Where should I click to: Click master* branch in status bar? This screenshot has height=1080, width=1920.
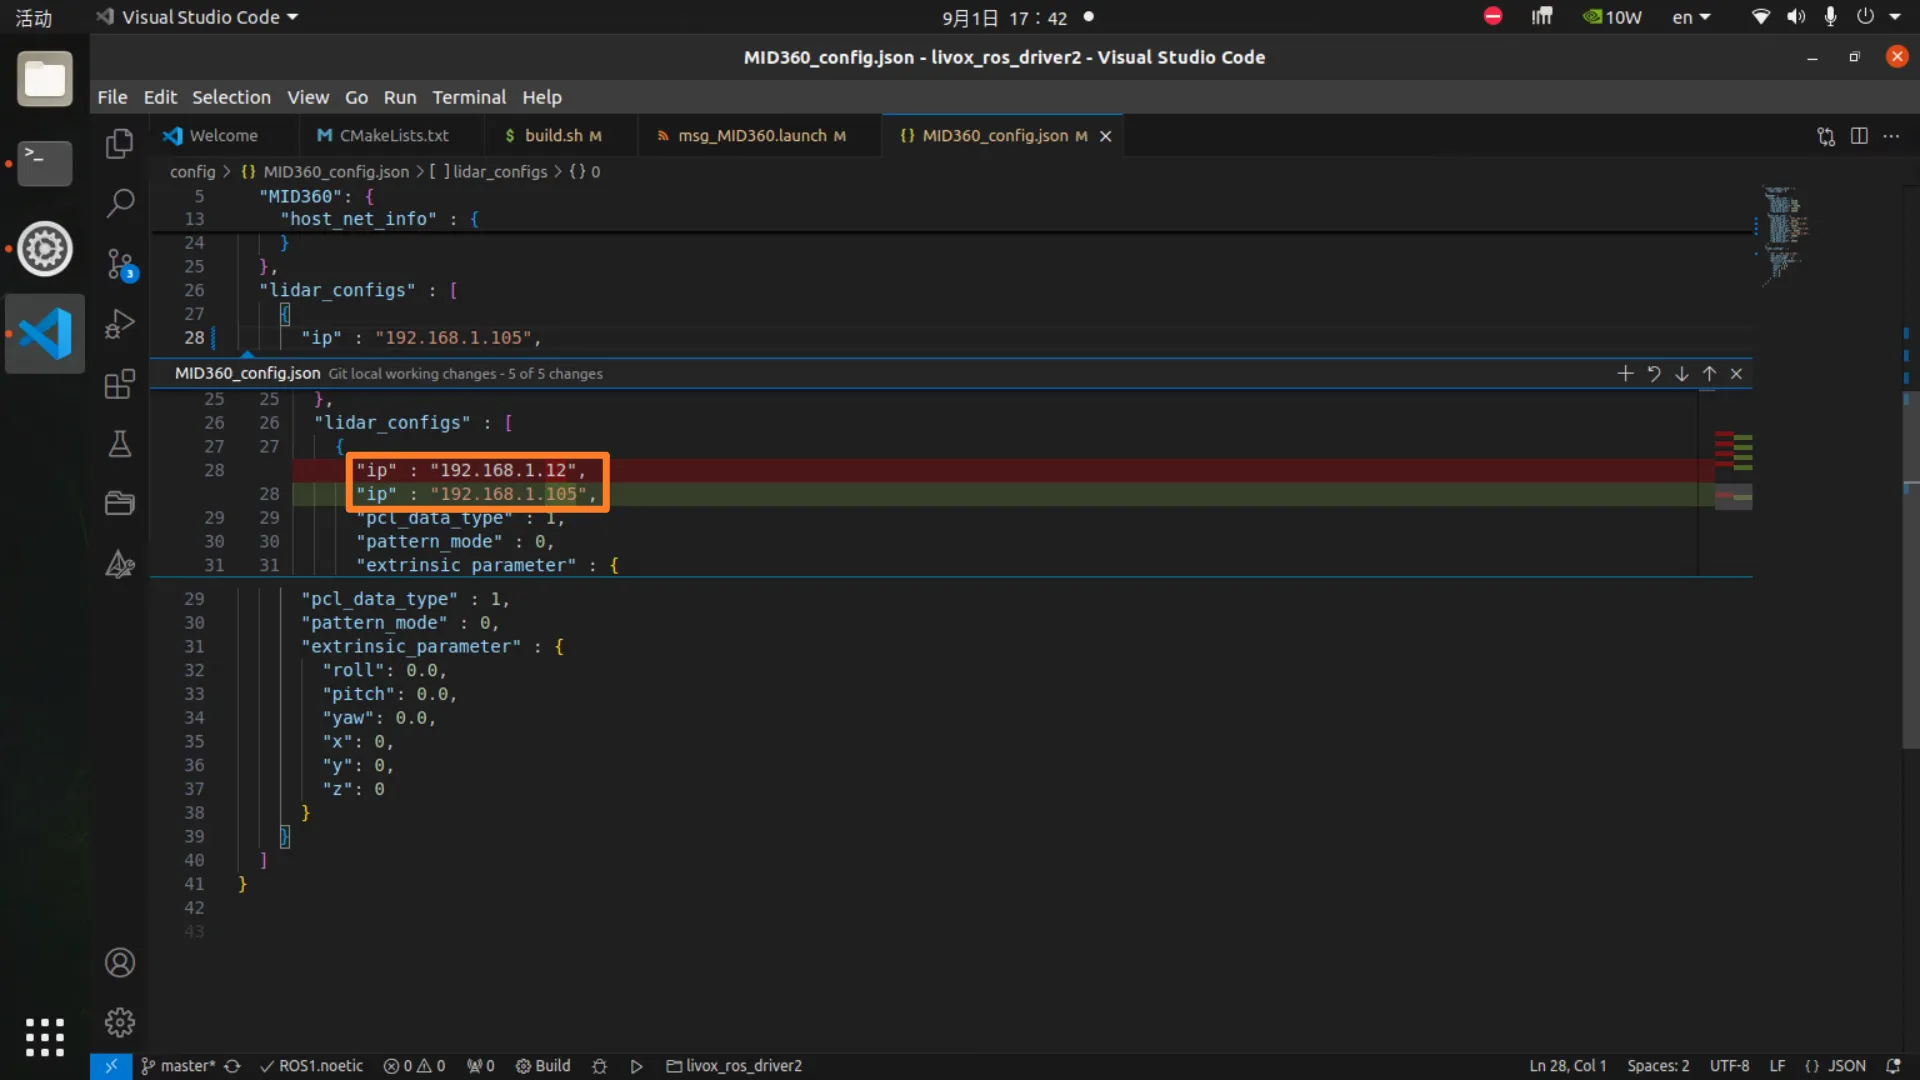178,1066
